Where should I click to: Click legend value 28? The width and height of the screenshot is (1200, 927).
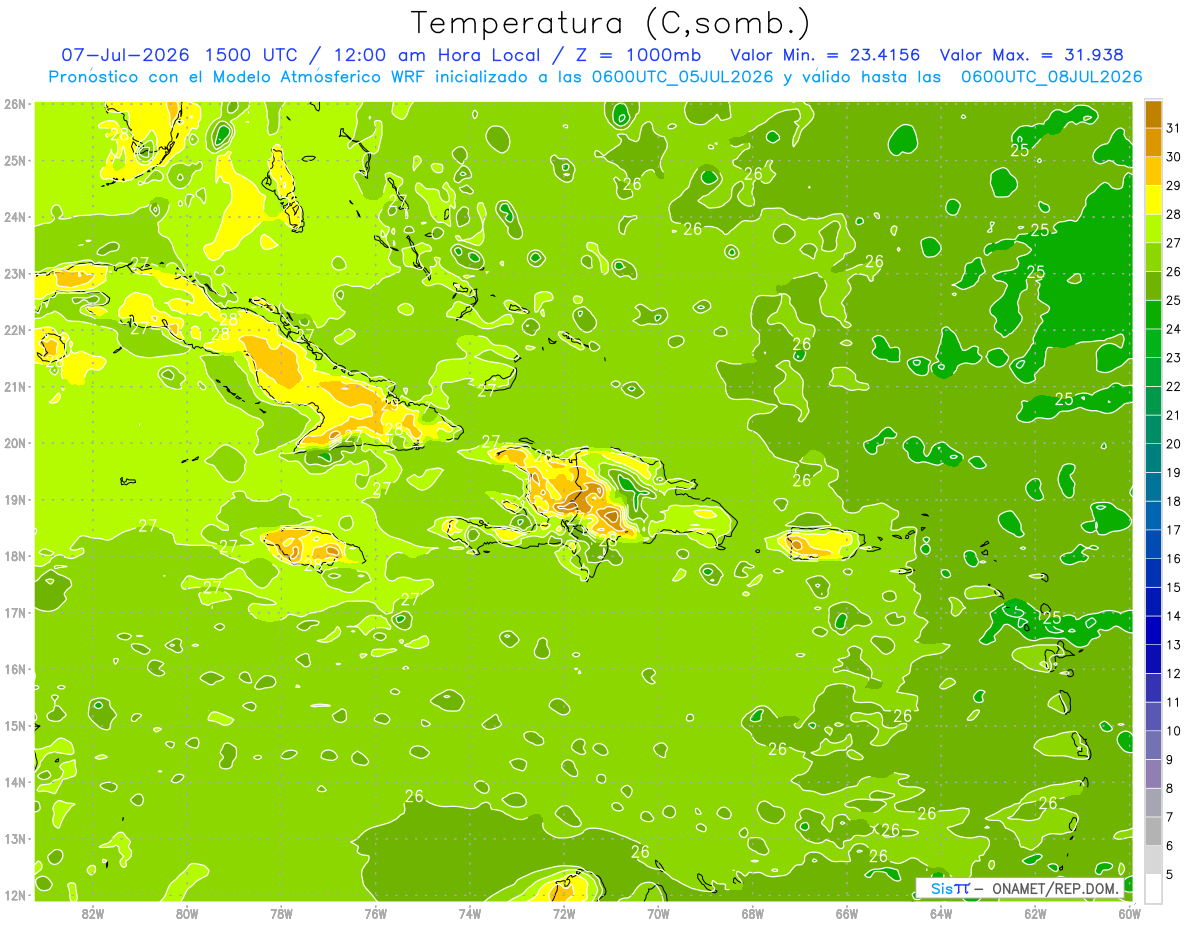coord(1173,214)
